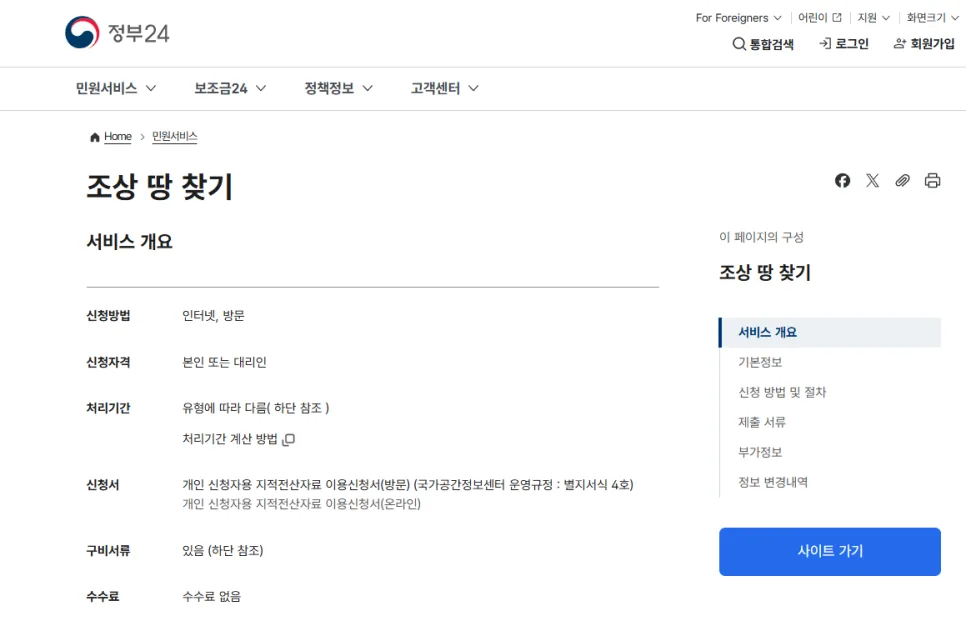966x626 pixels.
Task: Click 민원서비스 breadcrumb link
Action: (x=174, y=137)
